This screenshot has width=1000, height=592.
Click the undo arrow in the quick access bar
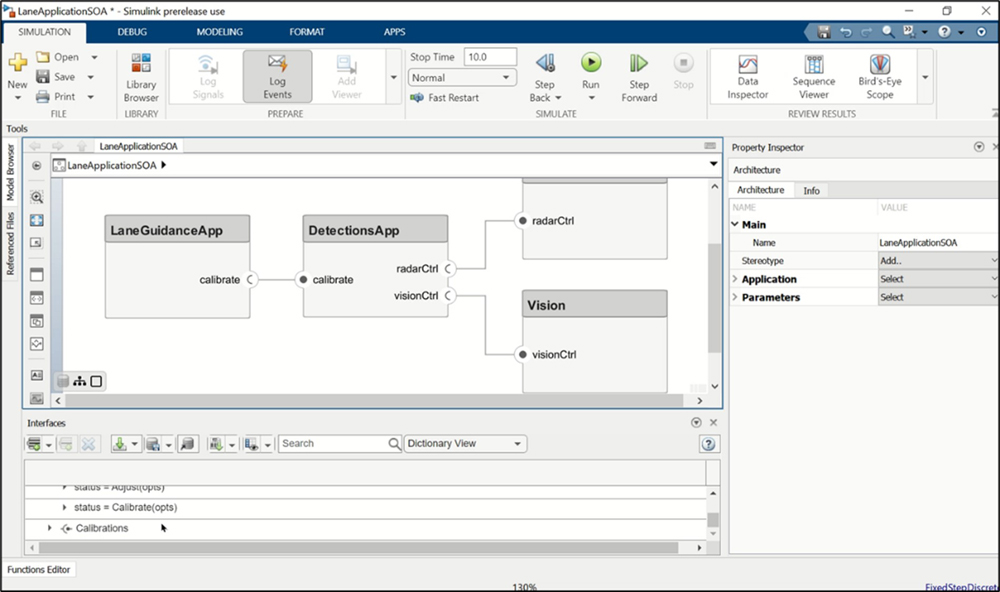tap(846, 32)
